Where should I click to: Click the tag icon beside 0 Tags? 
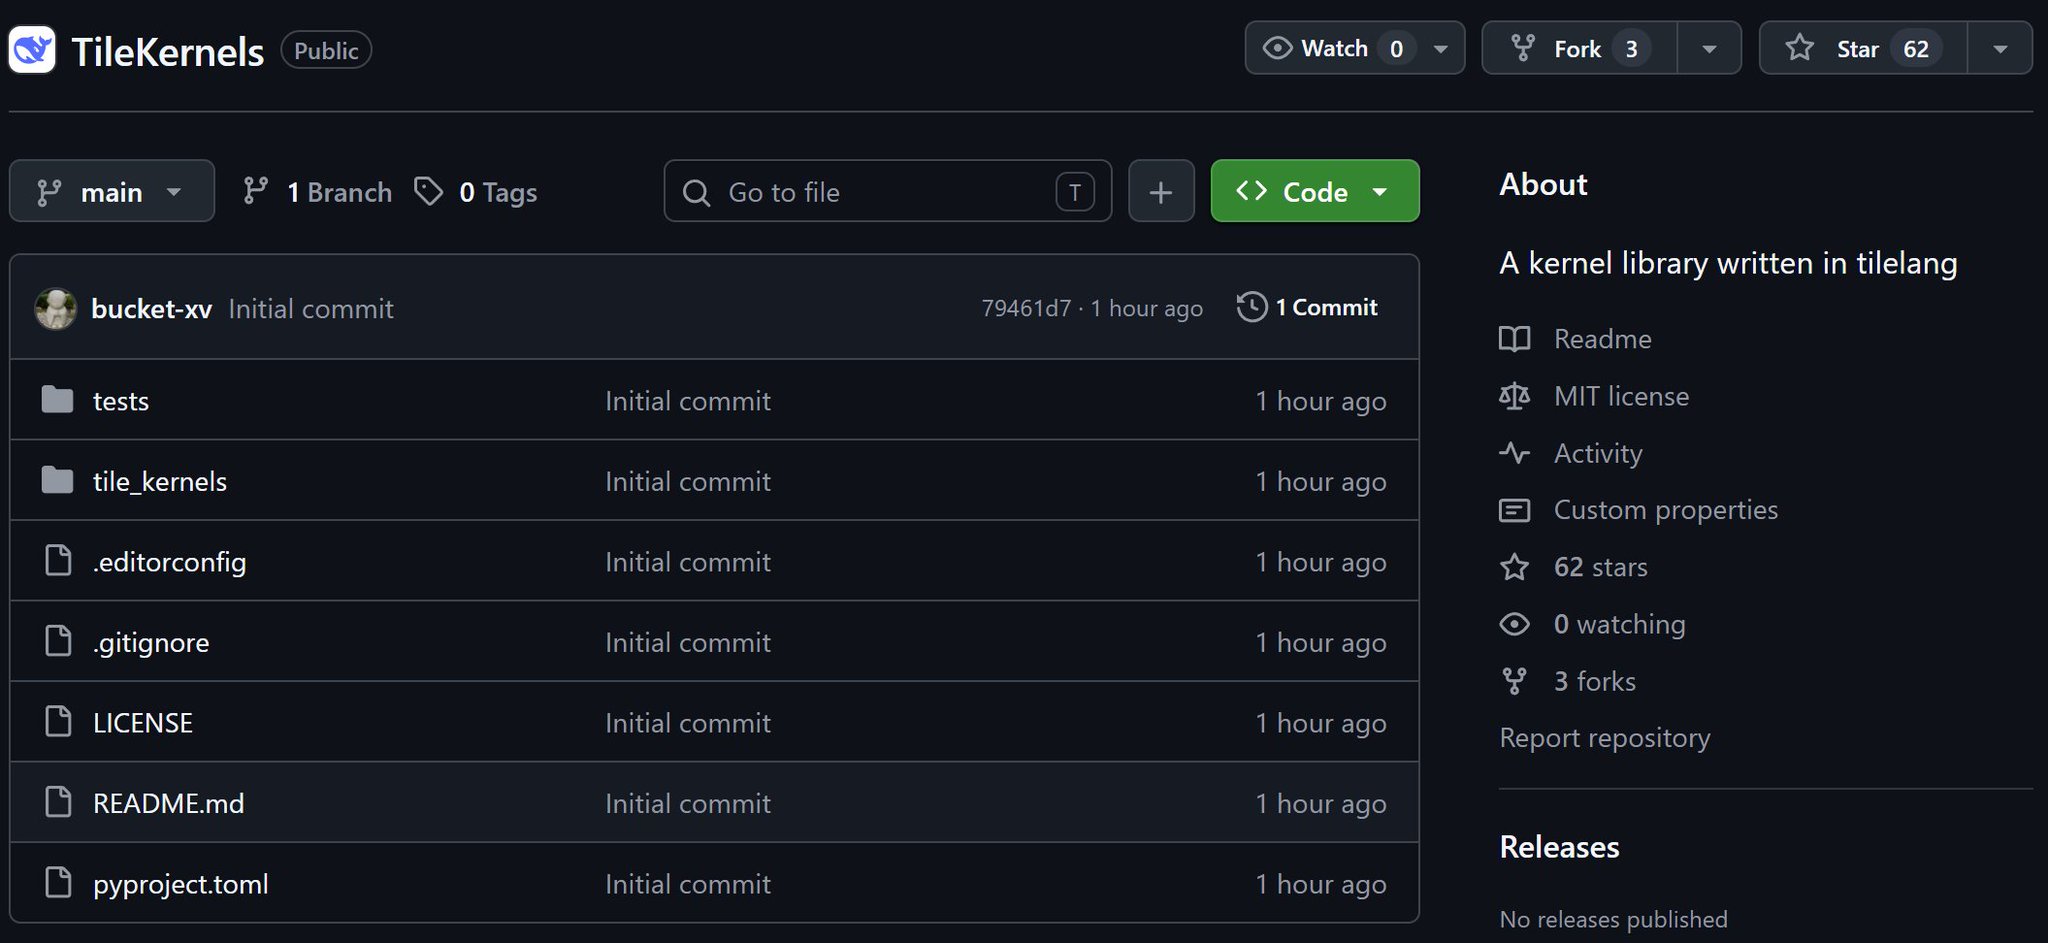[428, 191]
